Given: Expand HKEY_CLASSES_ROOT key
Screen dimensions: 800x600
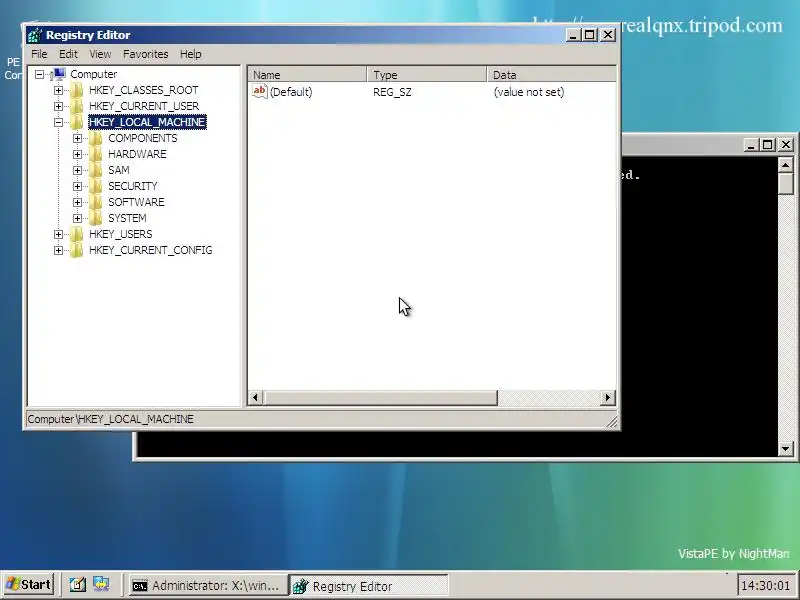Looking at the screenshot, I should pyautogui.click(x=58, y=90).
